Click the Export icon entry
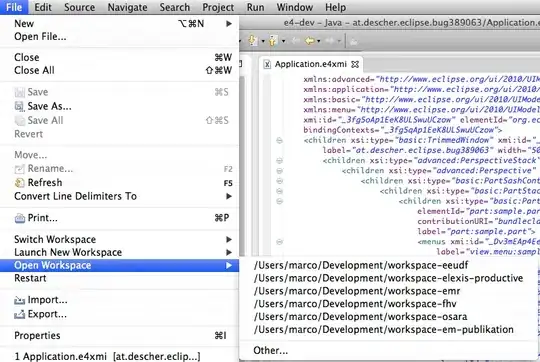Image resolution: width=540 pixels, height=362 pixels. pos(19,314)
